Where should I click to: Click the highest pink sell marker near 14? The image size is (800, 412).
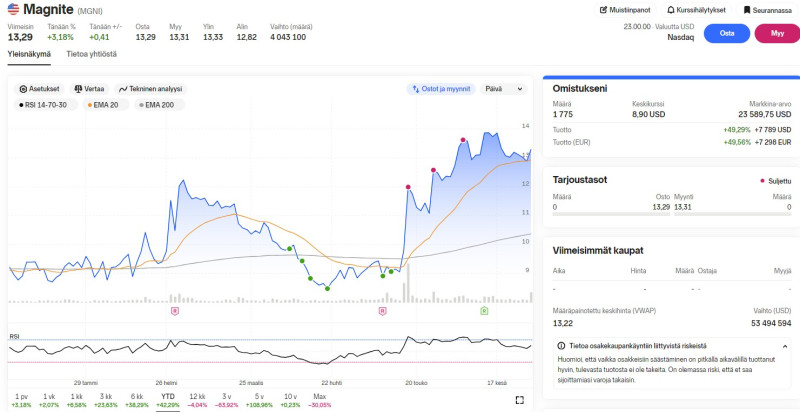click(x=463, y=140)
